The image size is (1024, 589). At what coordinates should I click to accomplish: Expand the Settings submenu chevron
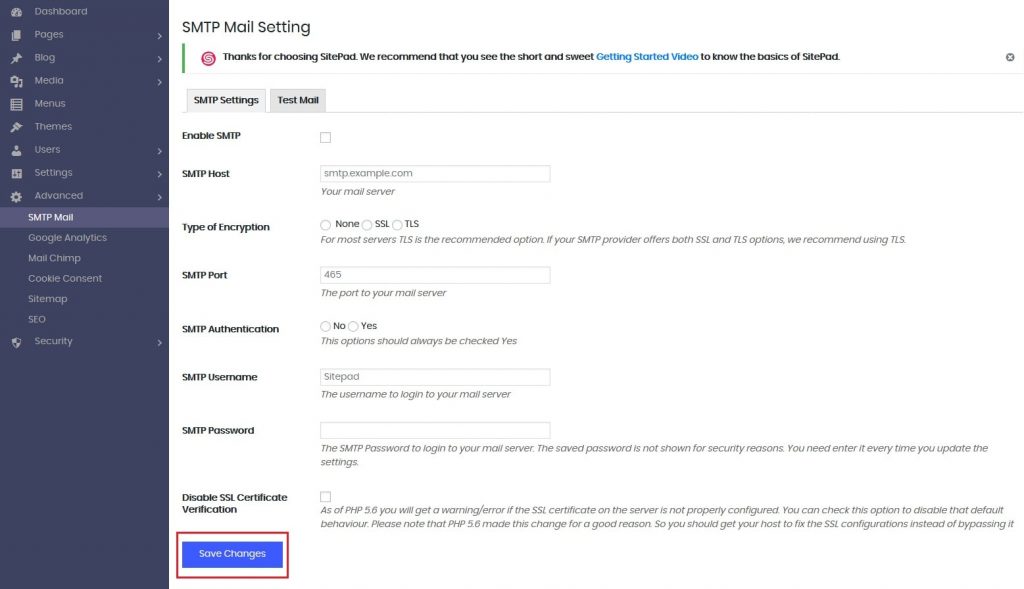[x=160, y=174]
